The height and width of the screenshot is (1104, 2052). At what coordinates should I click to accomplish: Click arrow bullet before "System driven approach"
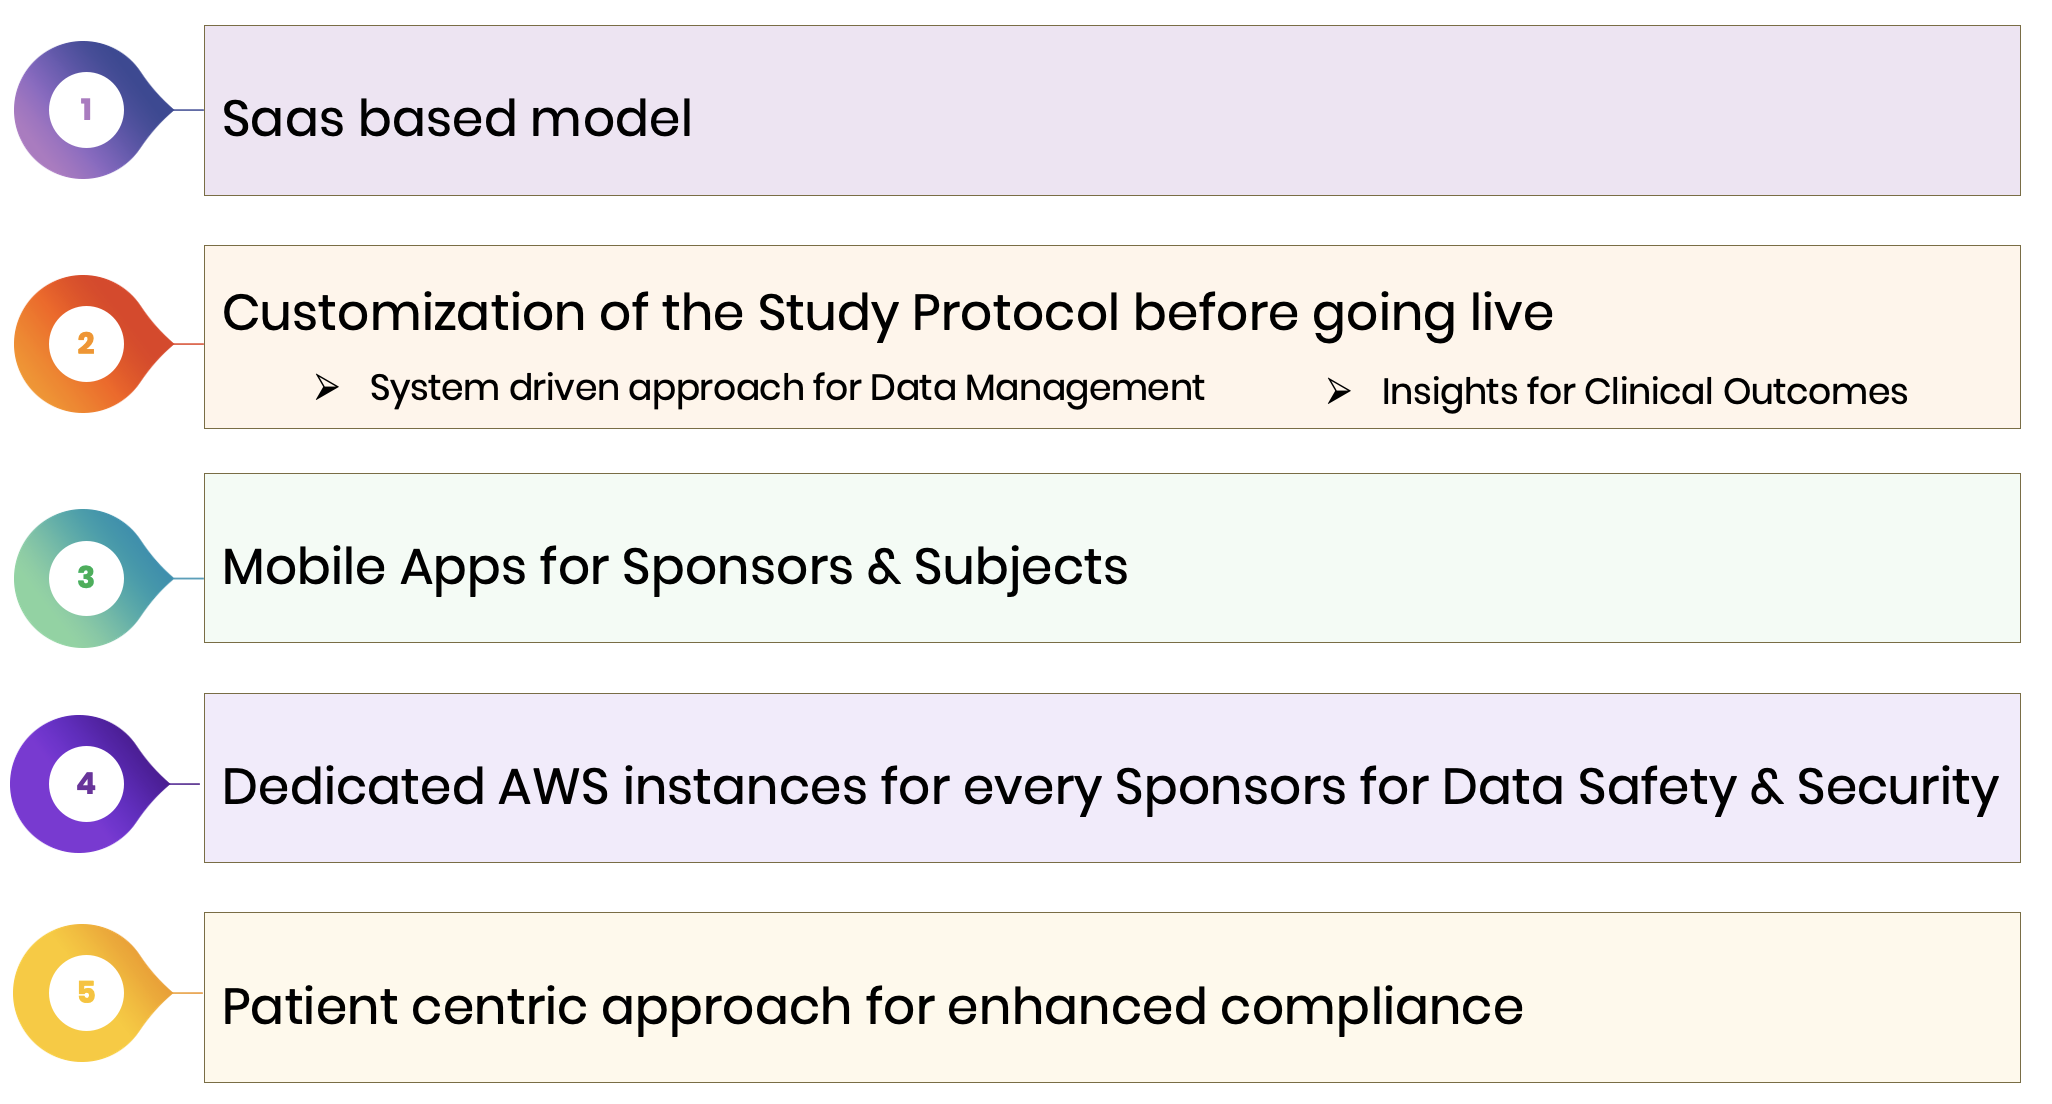[327, 387]
